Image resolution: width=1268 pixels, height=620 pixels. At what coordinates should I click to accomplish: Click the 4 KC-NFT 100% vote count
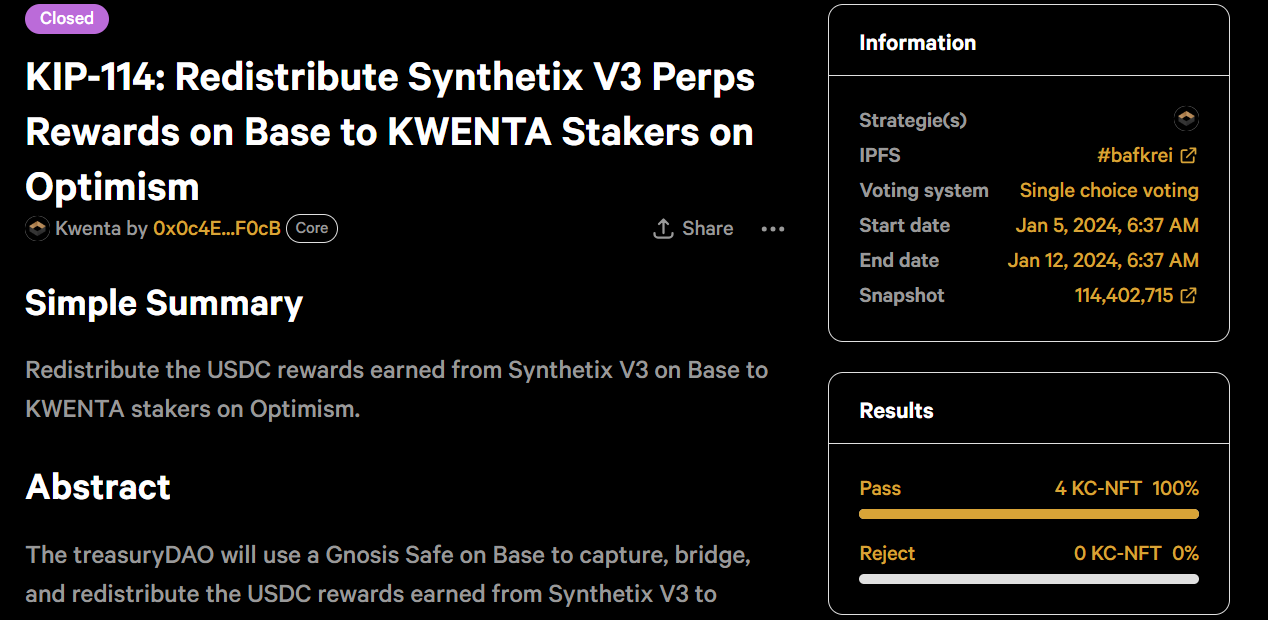click(x=1126, y=488)
